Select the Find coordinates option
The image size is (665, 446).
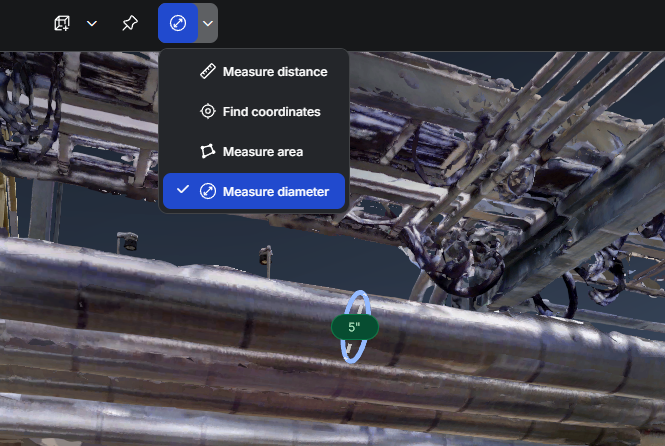[271, 112]
